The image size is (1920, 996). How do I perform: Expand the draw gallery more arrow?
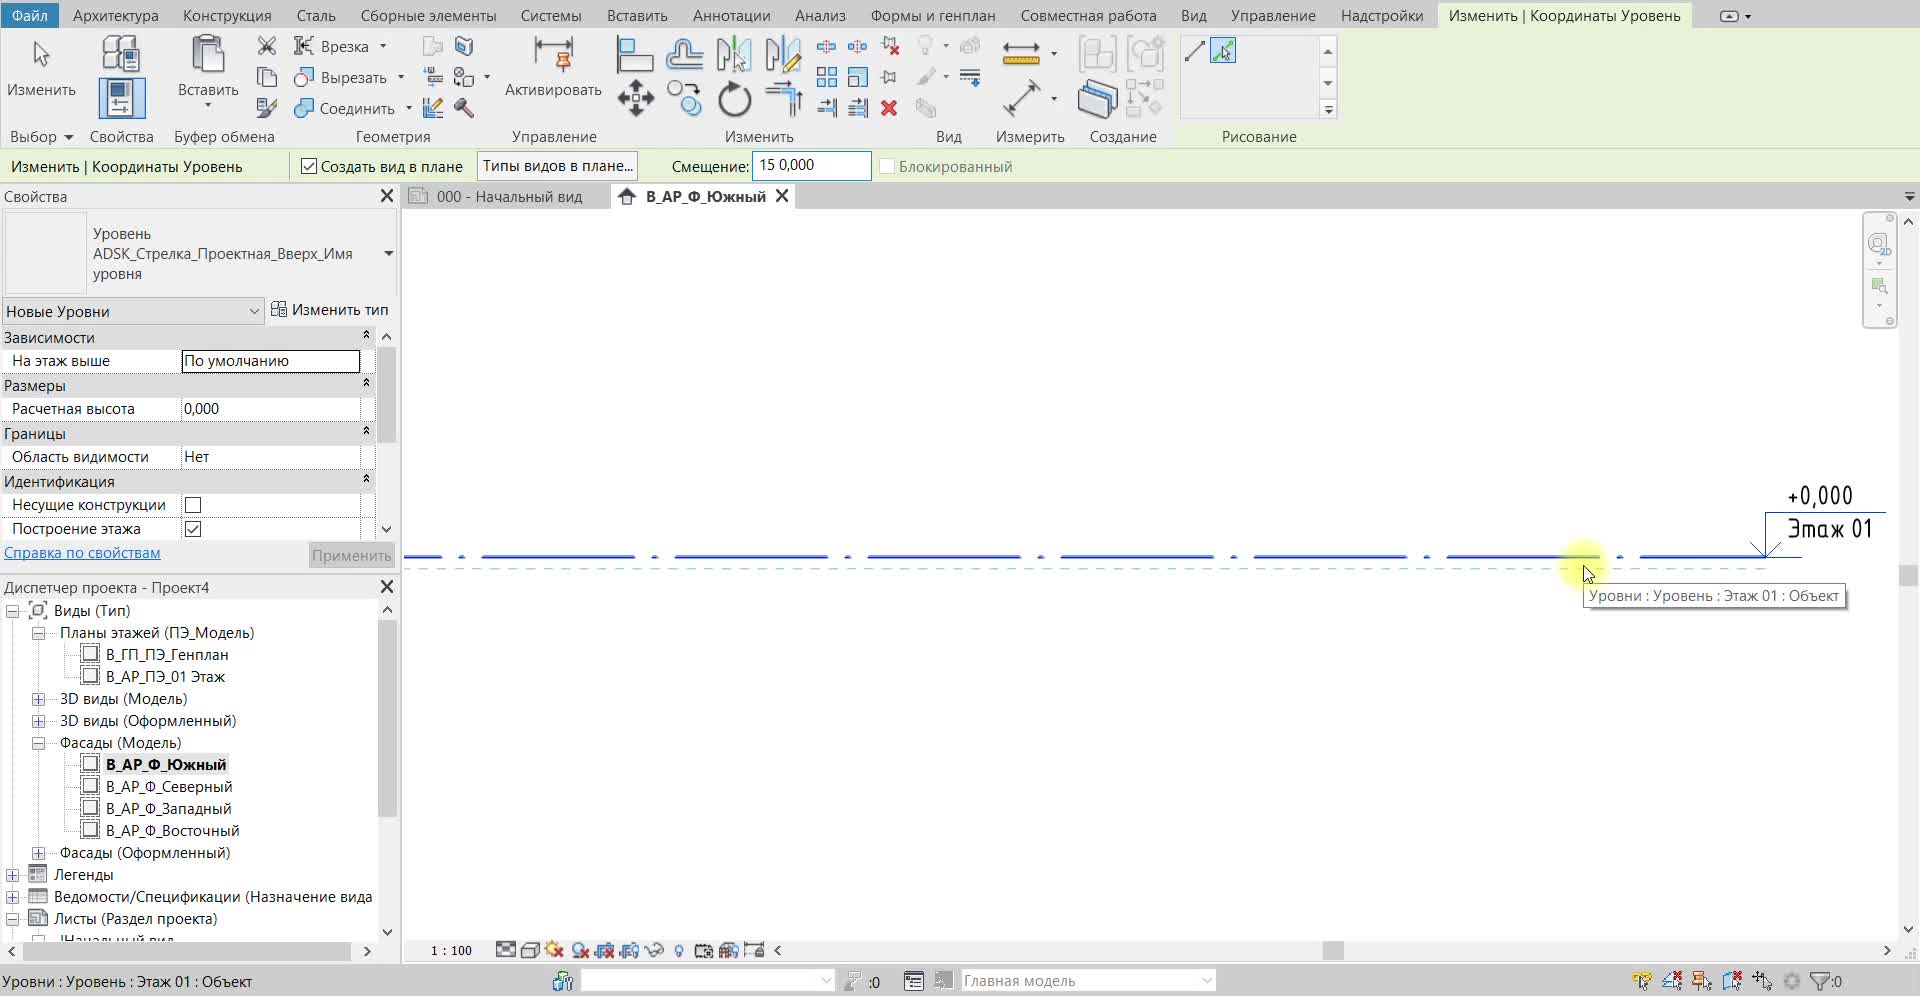[x=1328, y=109]
